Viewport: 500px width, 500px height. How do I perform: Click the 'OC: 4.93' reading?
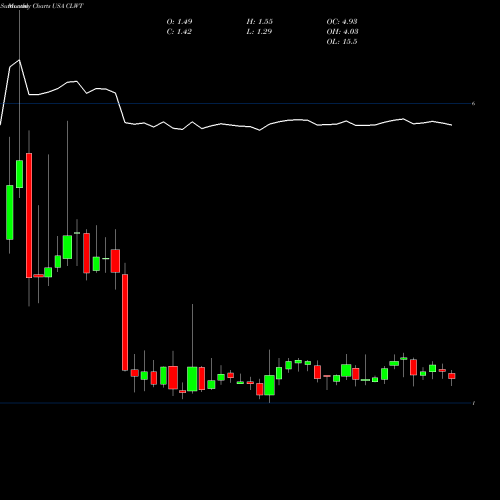(342, 22)
